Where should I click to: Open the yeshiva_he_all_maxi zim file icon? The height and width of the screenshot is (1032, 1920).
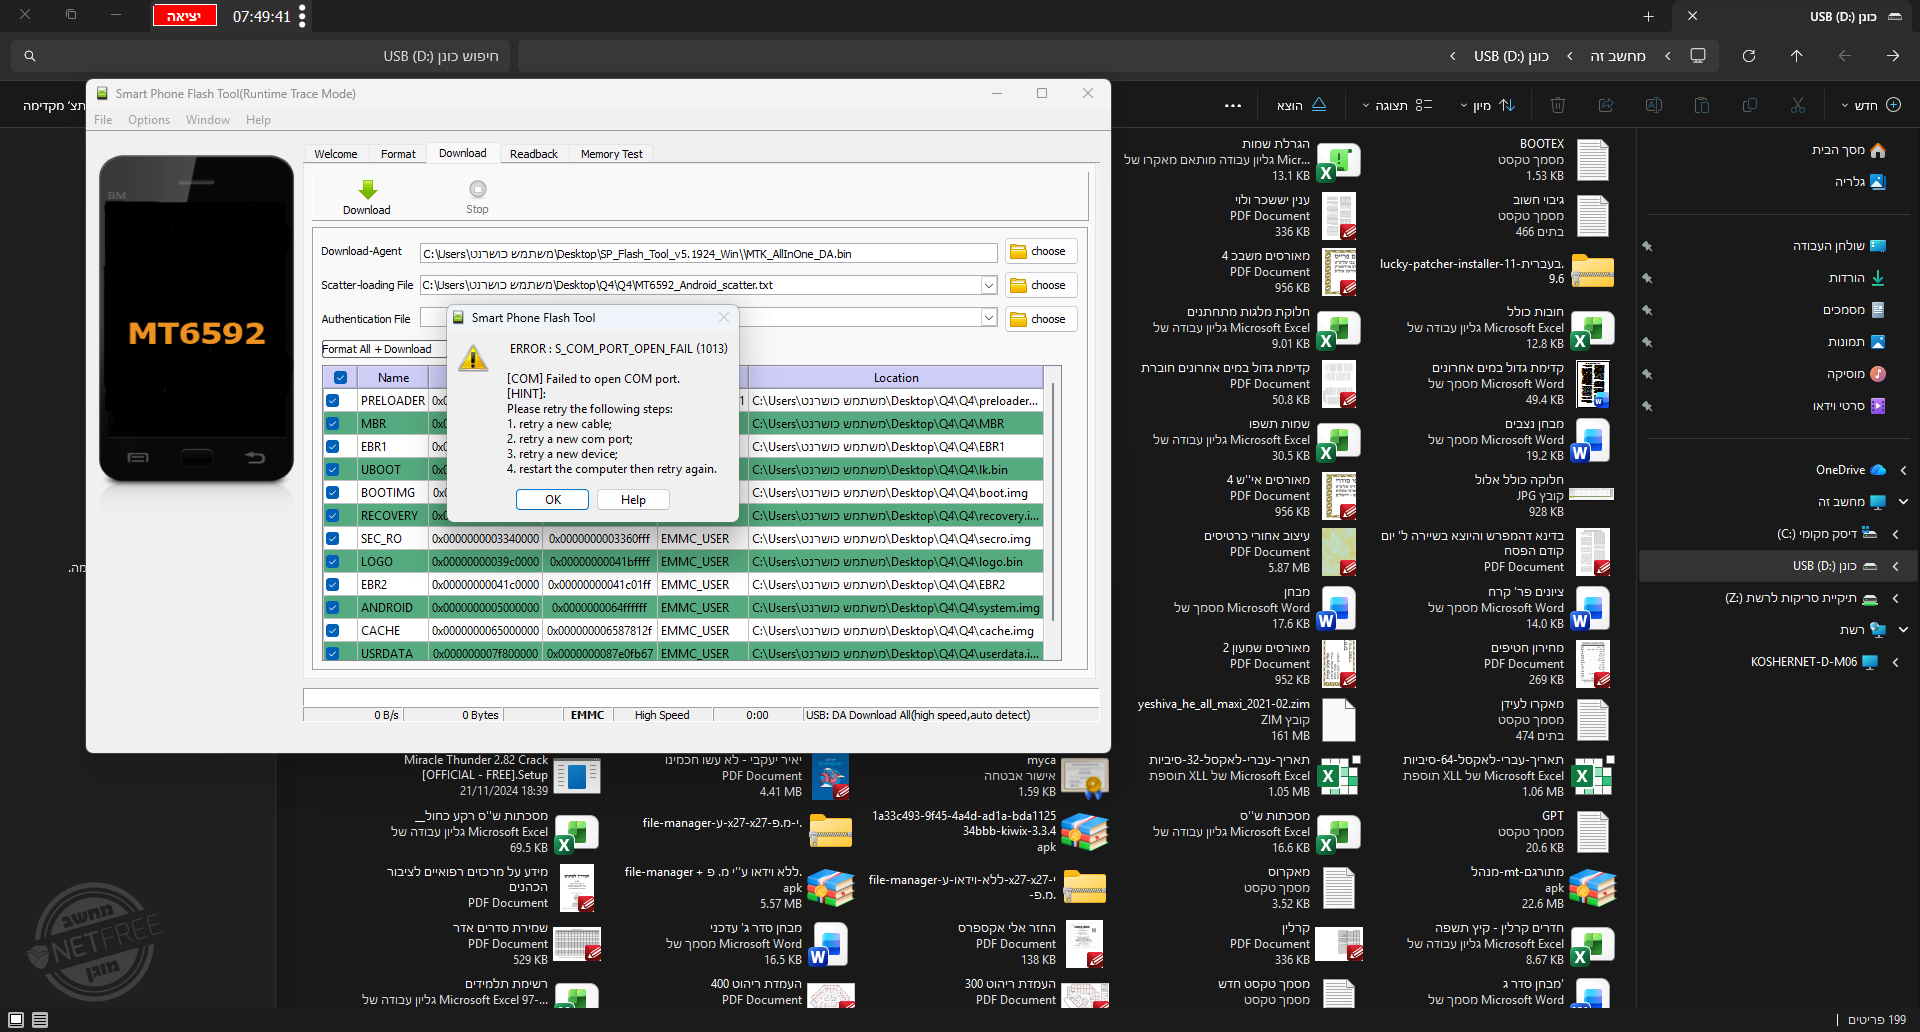pyautogui.click(x=1338, y=720)
